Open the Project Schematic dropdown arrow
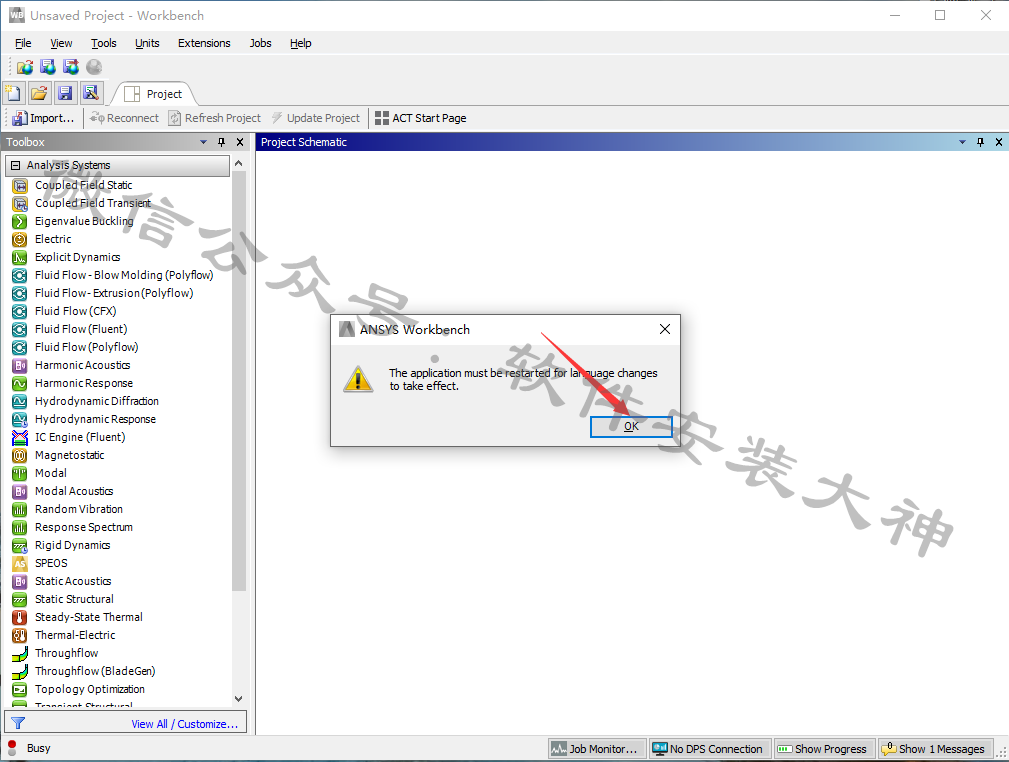Viewport: 1009px width, 762px height. click(x=962, y=142)
